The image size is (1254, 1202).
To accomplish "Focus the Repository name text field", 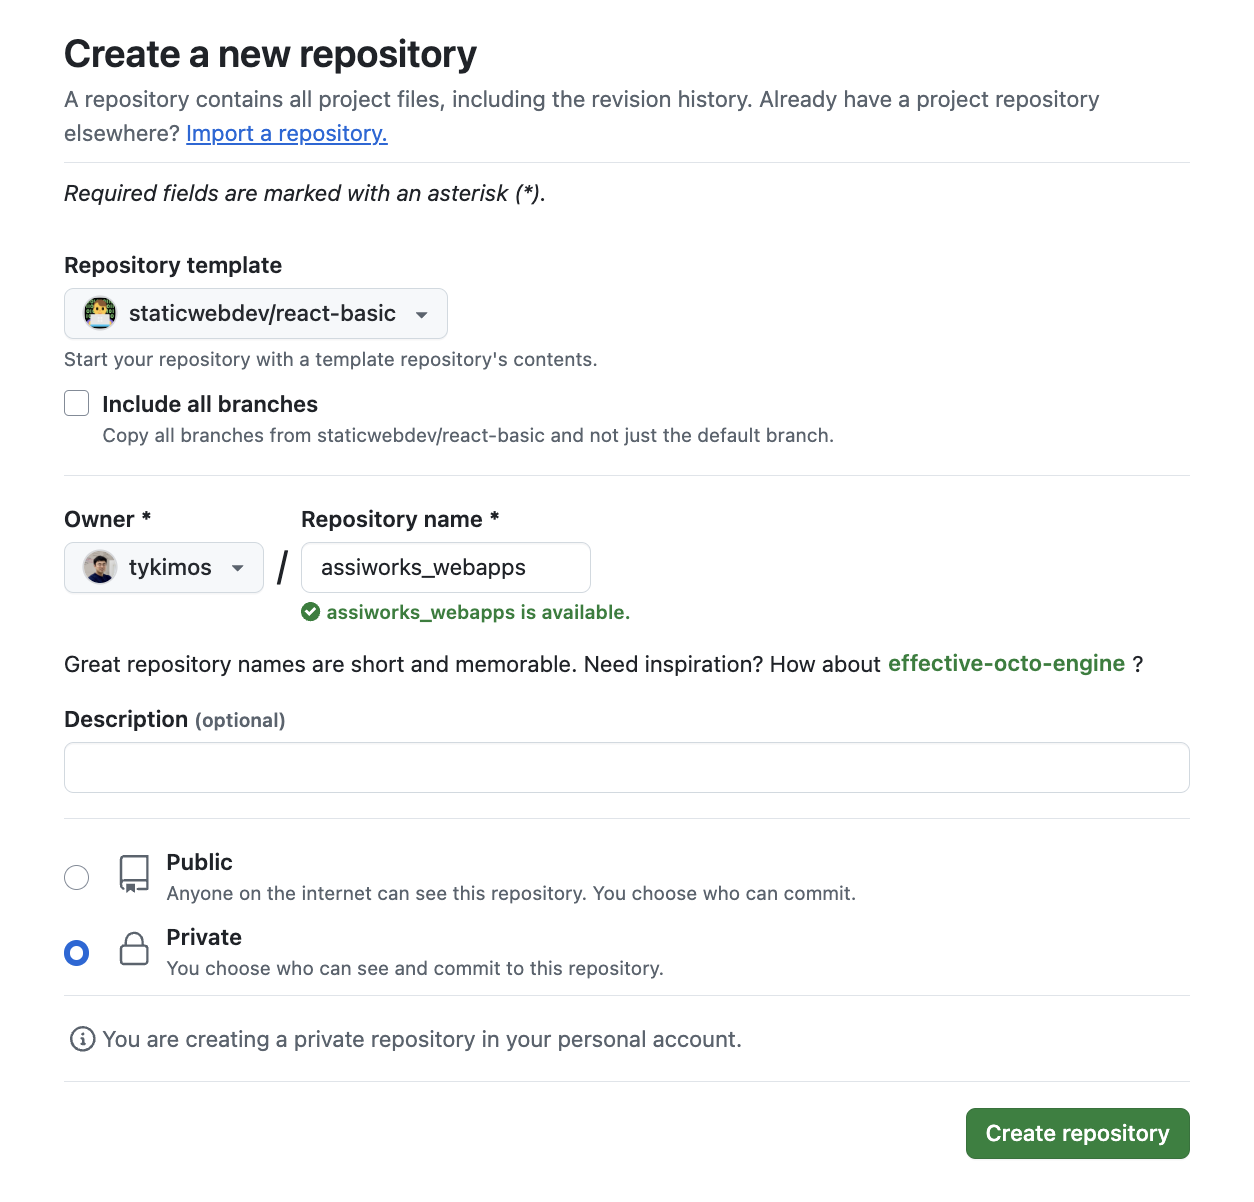I will tap(446, 568).
